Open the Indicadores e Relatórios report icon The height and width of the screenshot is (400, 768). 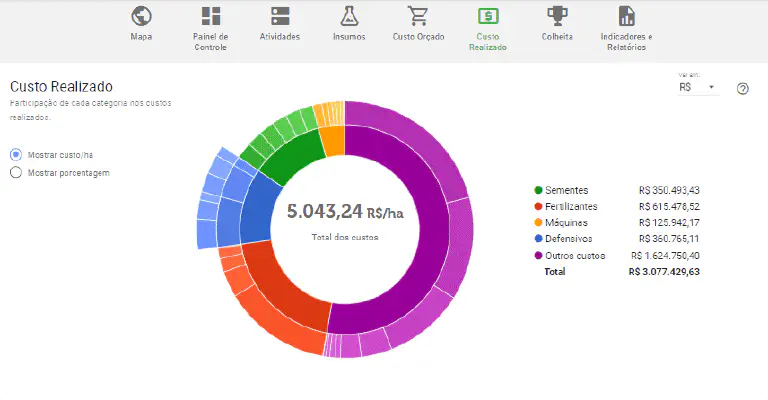coord(627,17)
